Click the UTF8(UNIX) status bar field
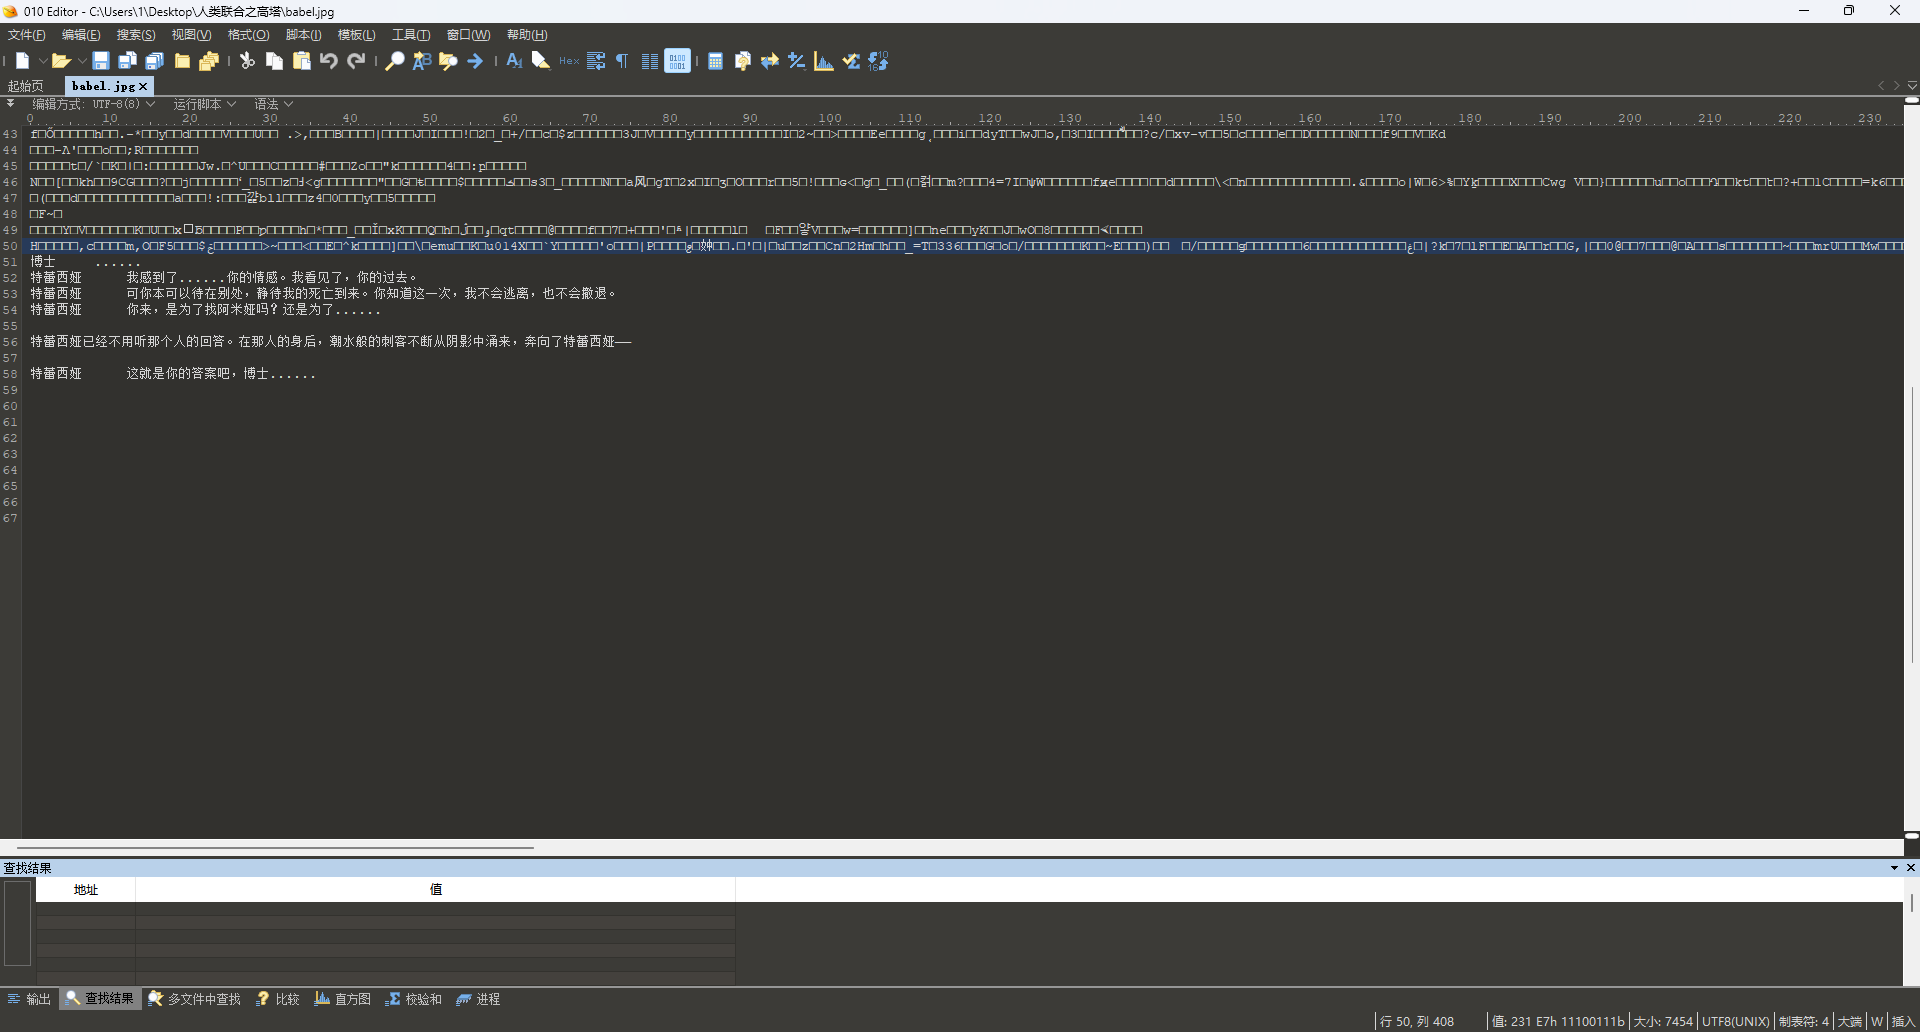This screenshot has width=1920, height=1032. [1736, 1021]
